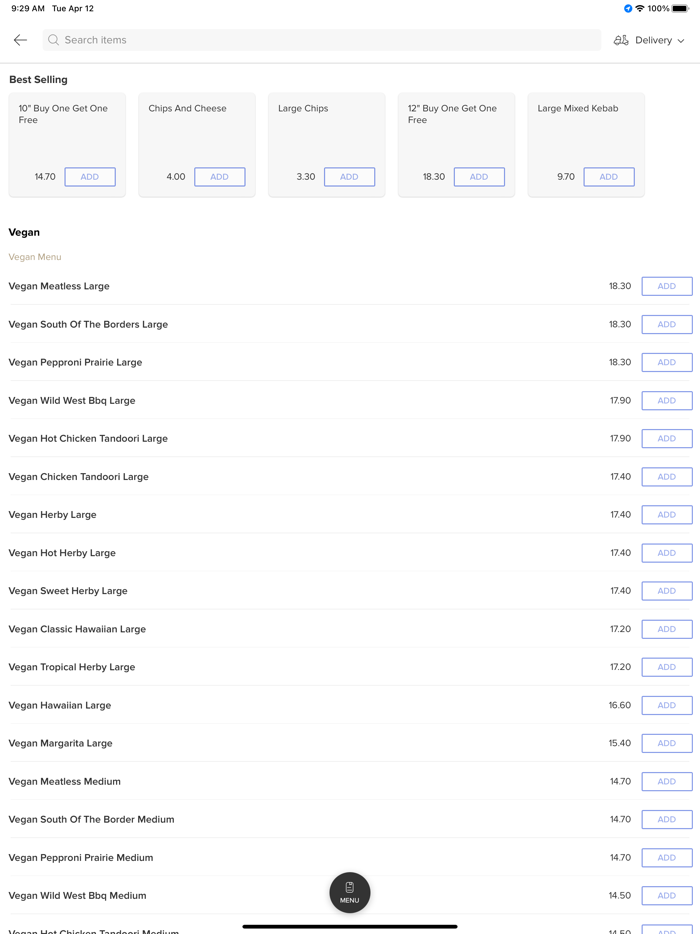Image resolution: width=700 pixels, height=934 pixels.
Task: Open the floating MENU button
Action: (349, 892)
